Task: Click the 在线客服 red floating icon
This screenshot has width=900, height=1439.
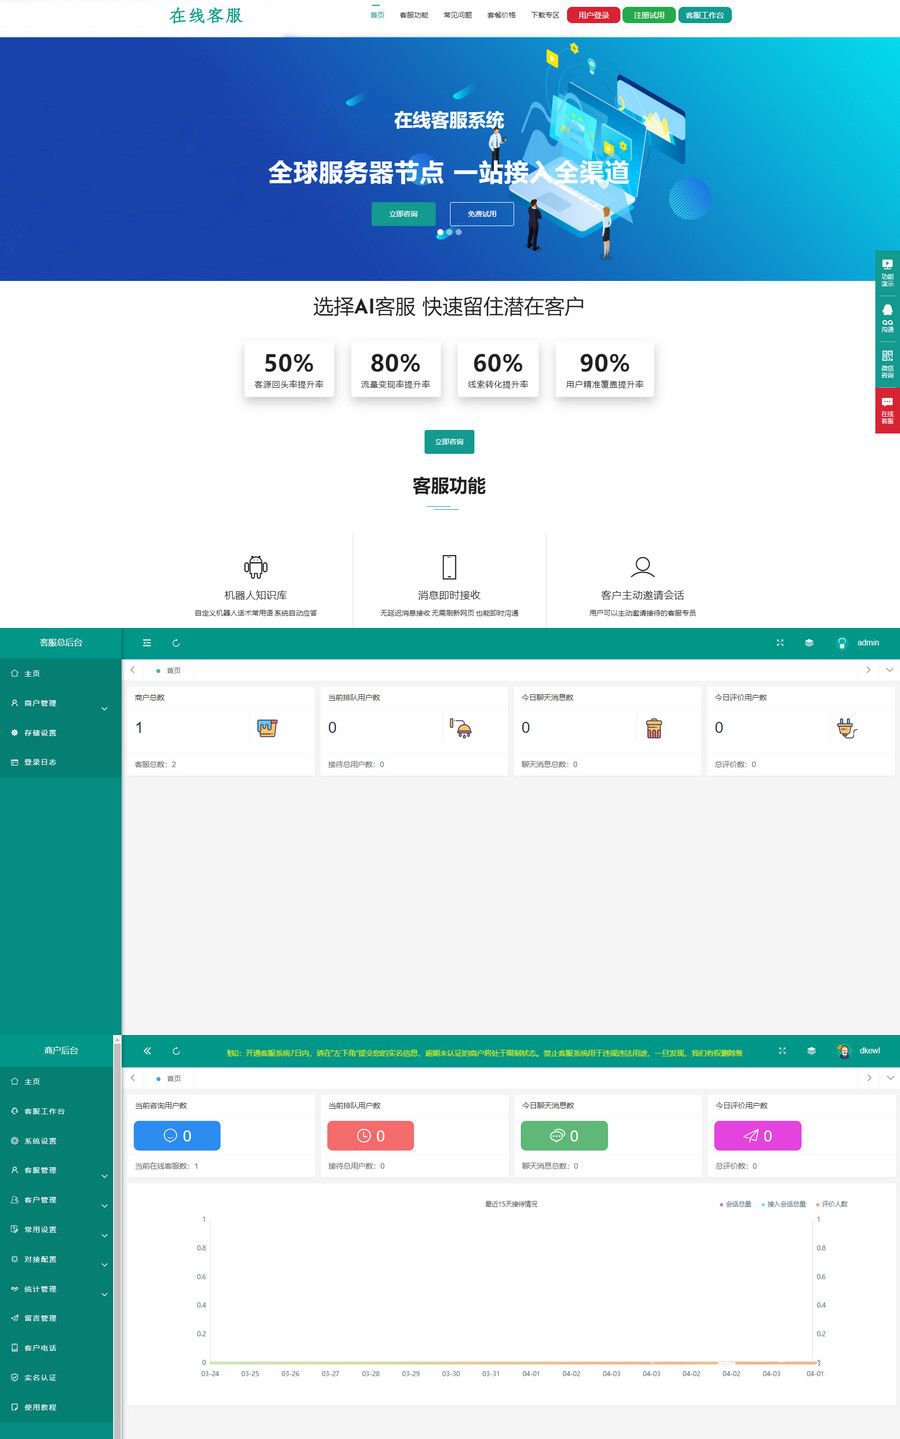Action: [887, 409]
